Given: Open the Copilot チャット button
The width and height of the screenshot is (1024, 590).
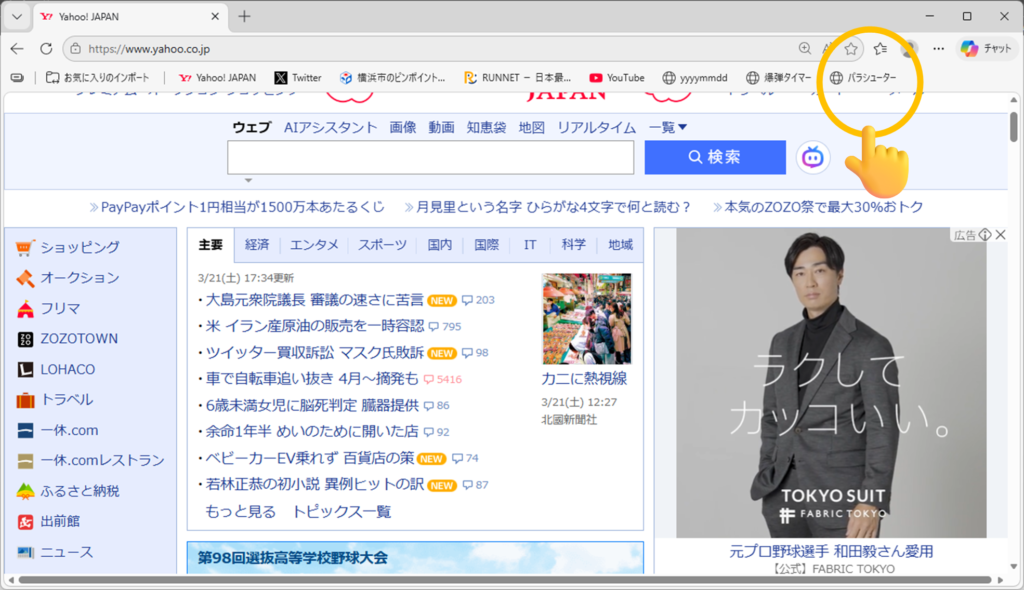Looking at the screenshot, I should tap(986, 48).
